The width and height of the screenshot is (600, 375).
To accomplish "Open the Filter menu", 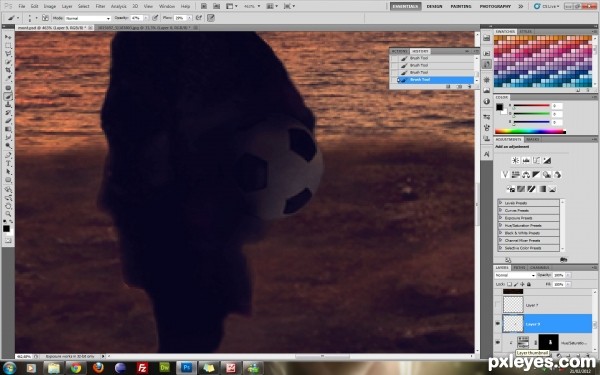I will pos(100,6).
